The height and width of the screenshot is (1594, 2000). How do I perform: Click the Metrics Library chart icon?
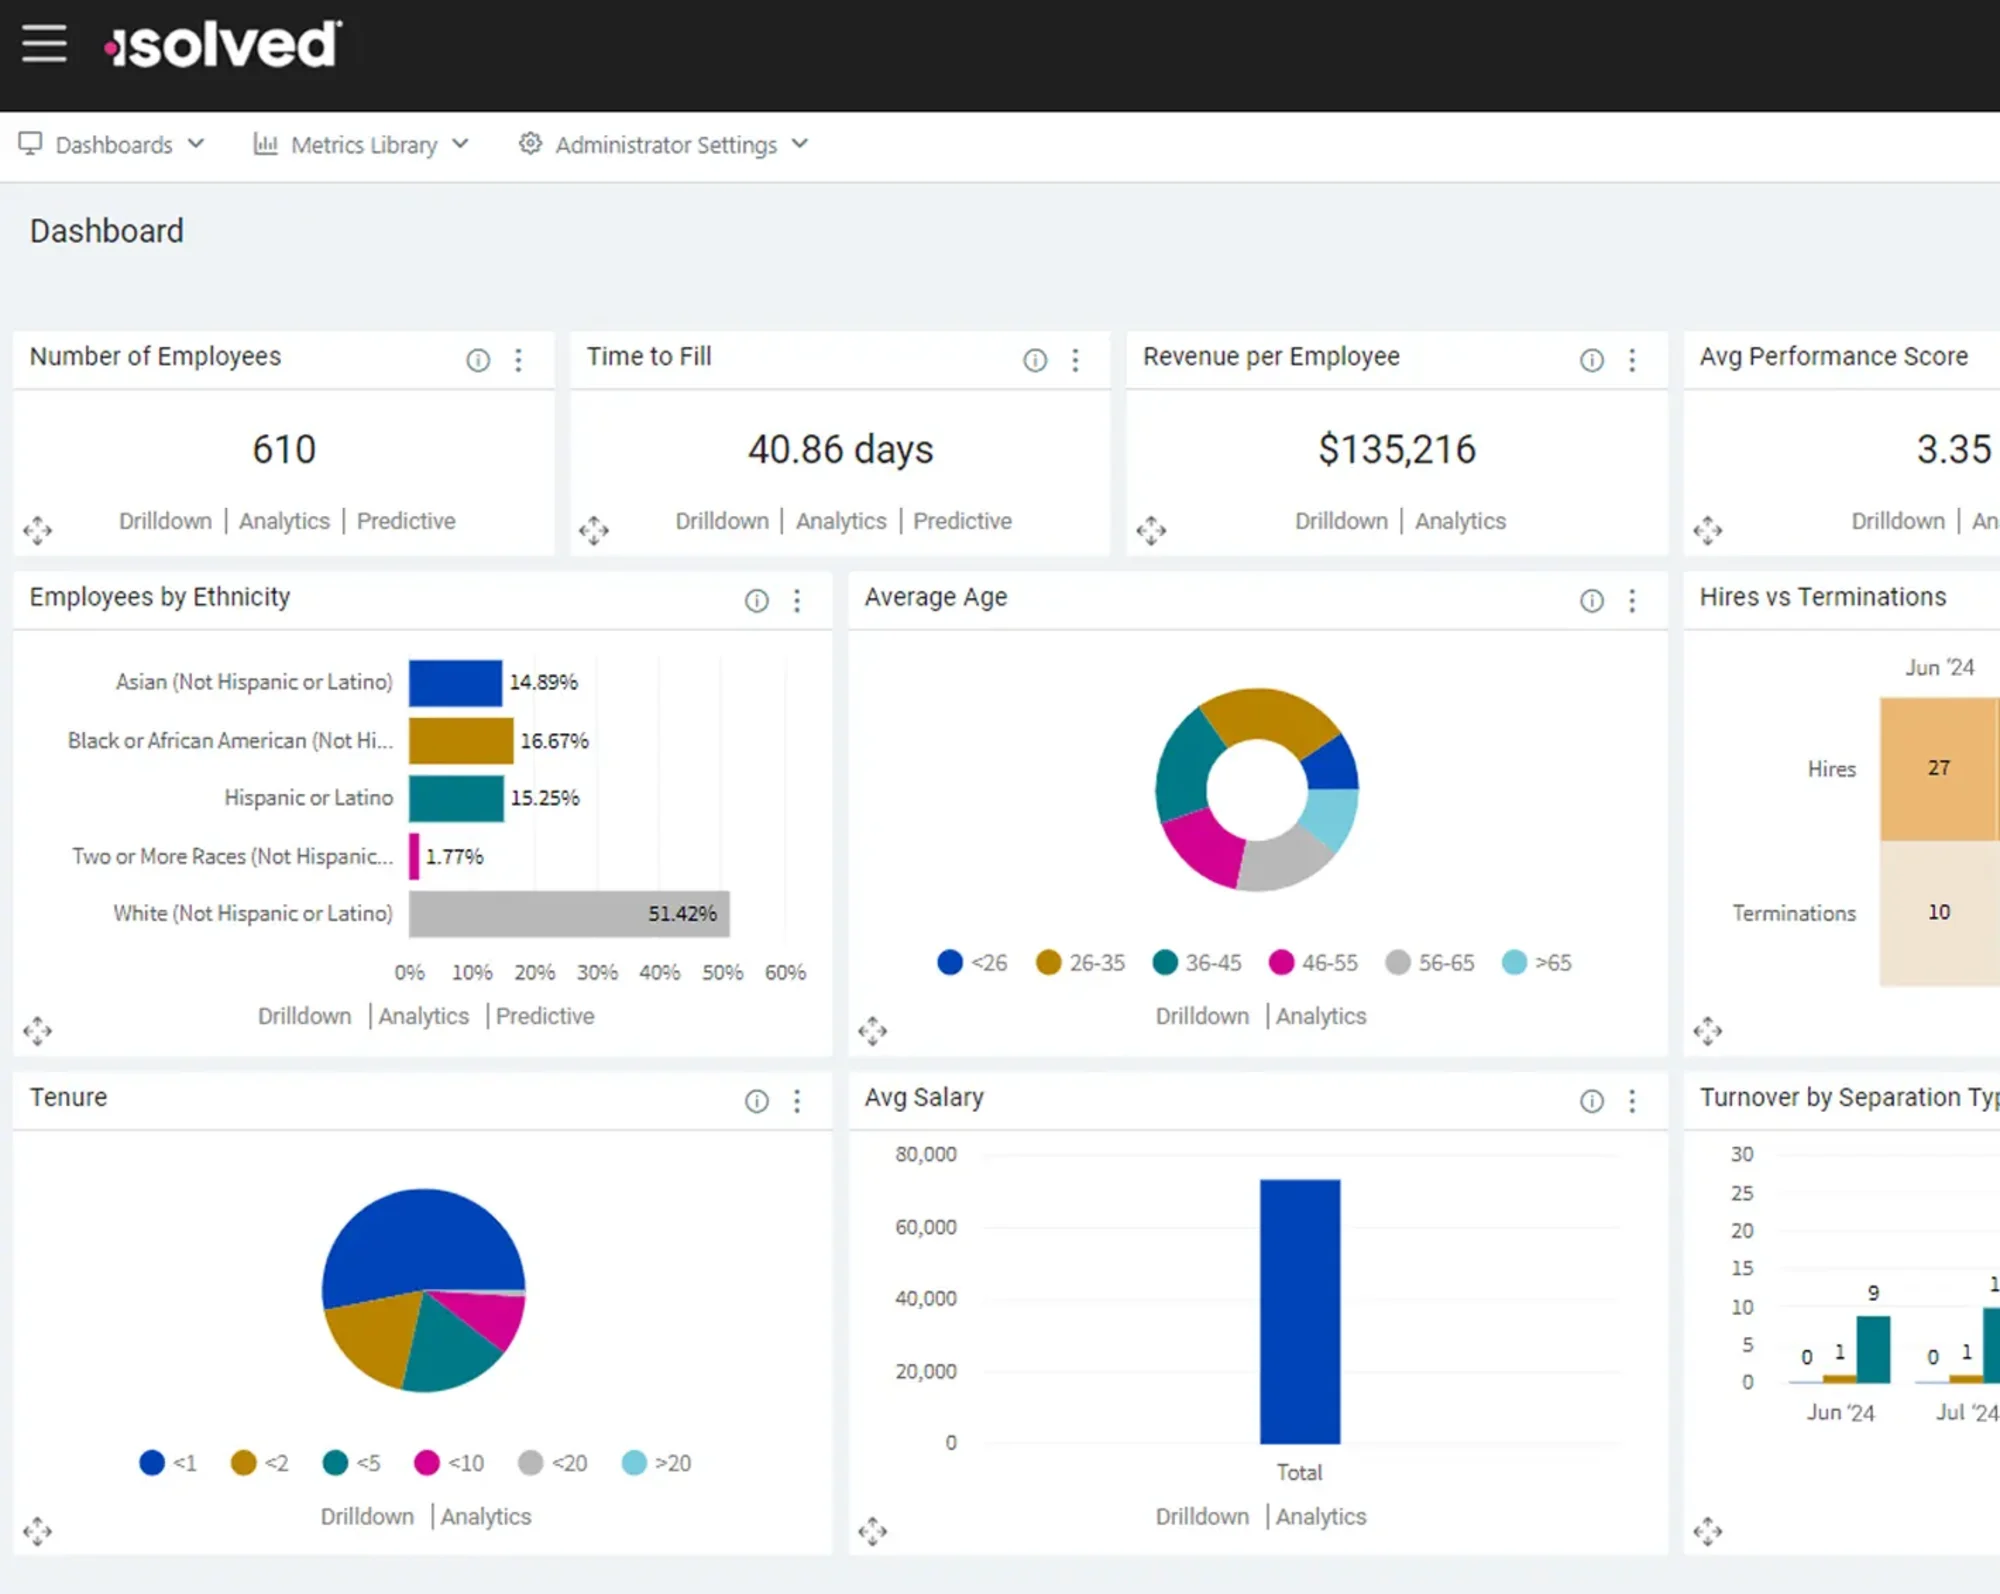pos(266,144)
